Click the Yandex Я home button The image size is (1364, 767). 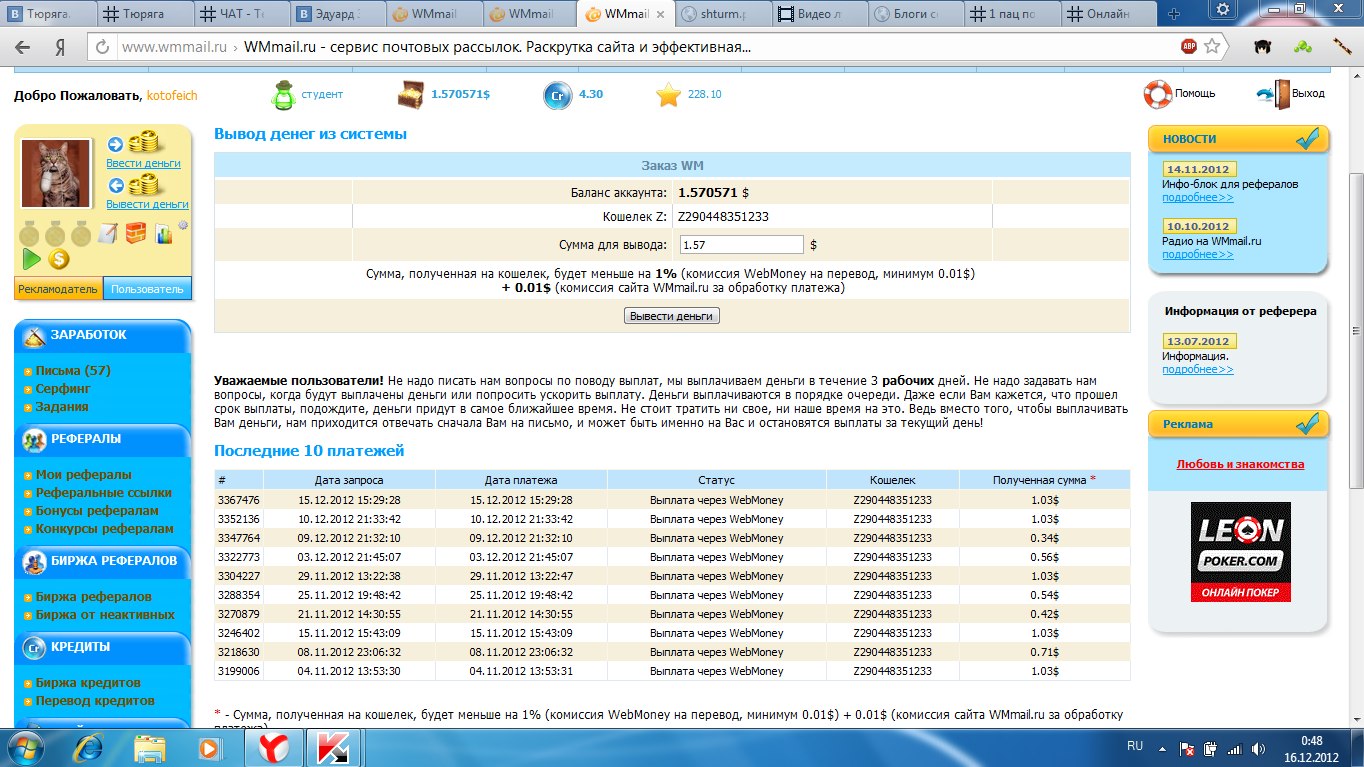tap(60, 47)
